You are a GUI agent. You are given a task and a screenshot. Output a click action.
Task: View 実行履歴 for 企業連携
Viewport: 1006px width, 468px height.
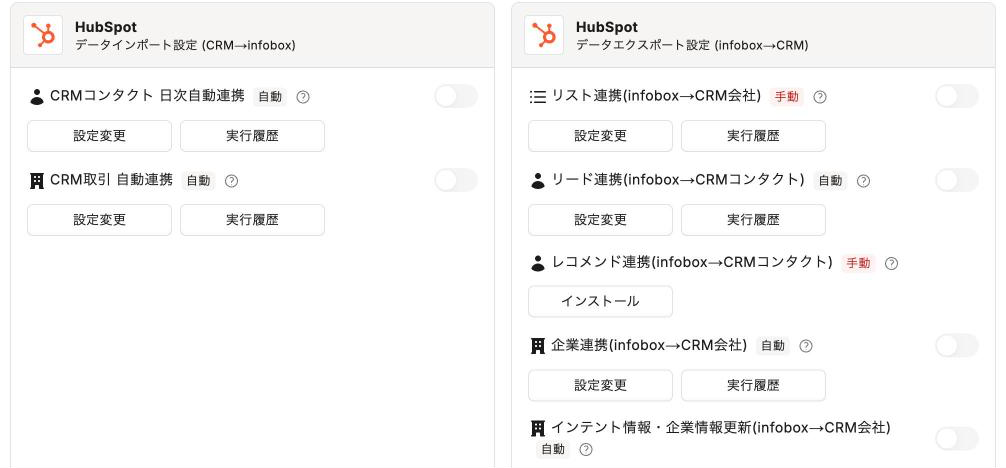coord(753,385)
